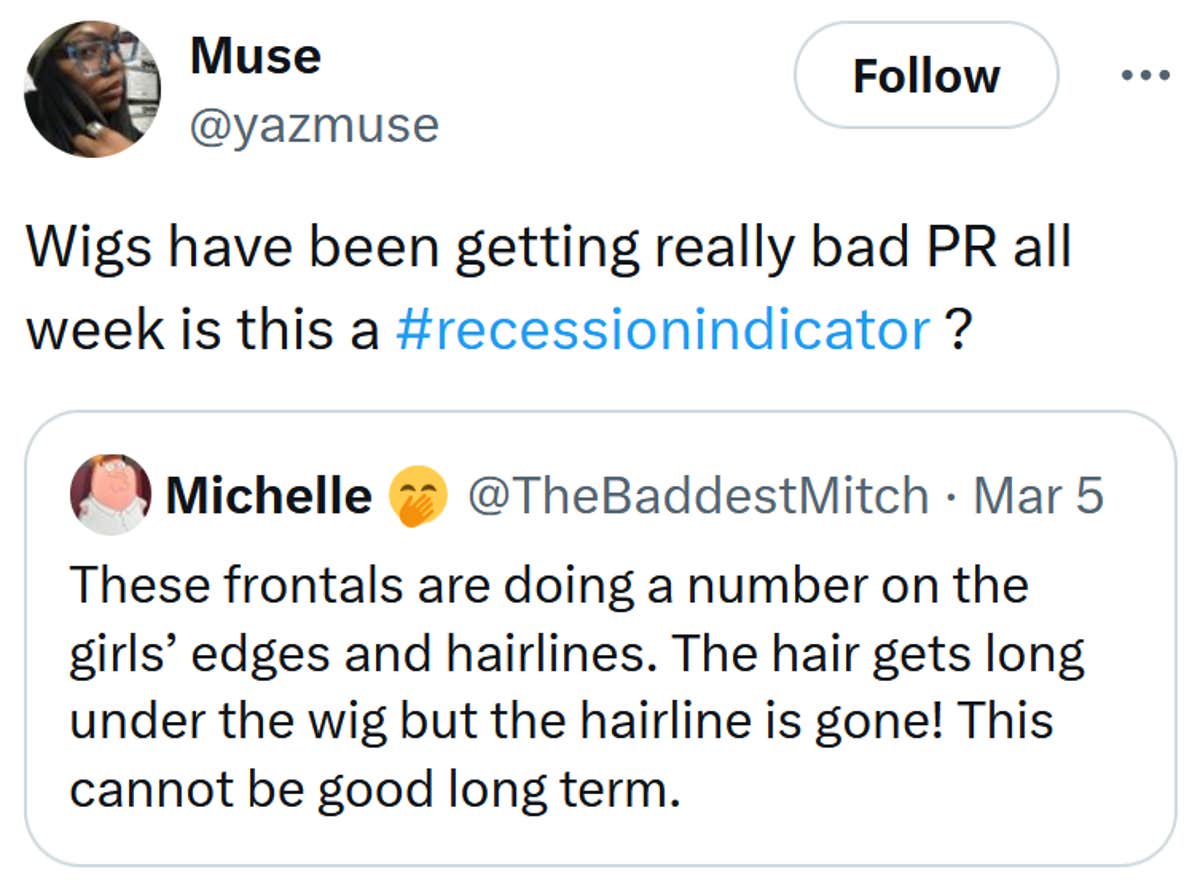
Task: Click the glasses-wearing avatar to view profile
Action: [x=95, y=85]
